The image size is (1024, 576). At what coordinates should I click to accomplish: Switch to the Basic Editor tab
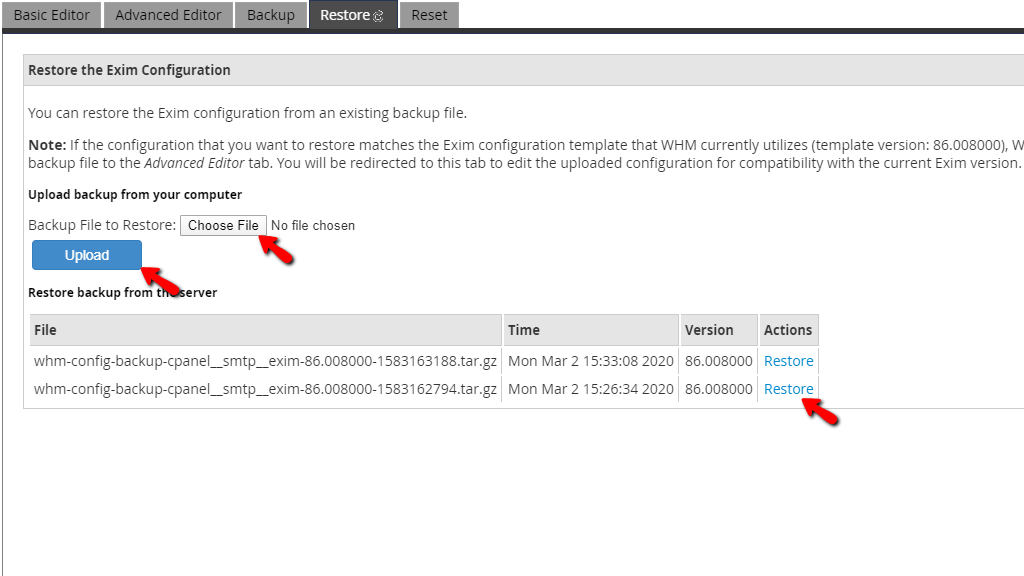52,15
